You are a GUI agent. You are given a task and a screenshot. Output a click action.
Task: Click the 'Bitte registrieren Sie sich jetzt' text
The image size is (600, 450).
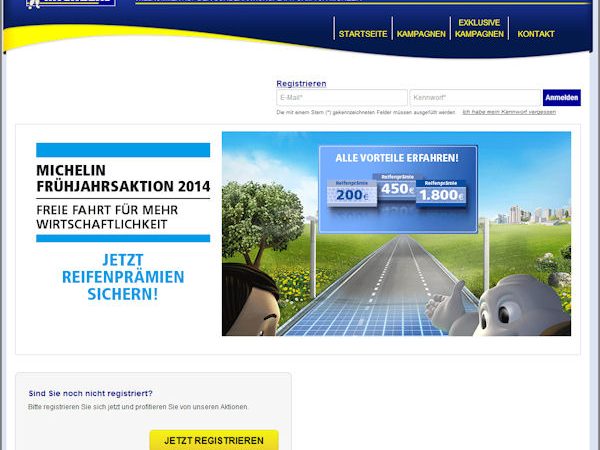pos(138,407)
